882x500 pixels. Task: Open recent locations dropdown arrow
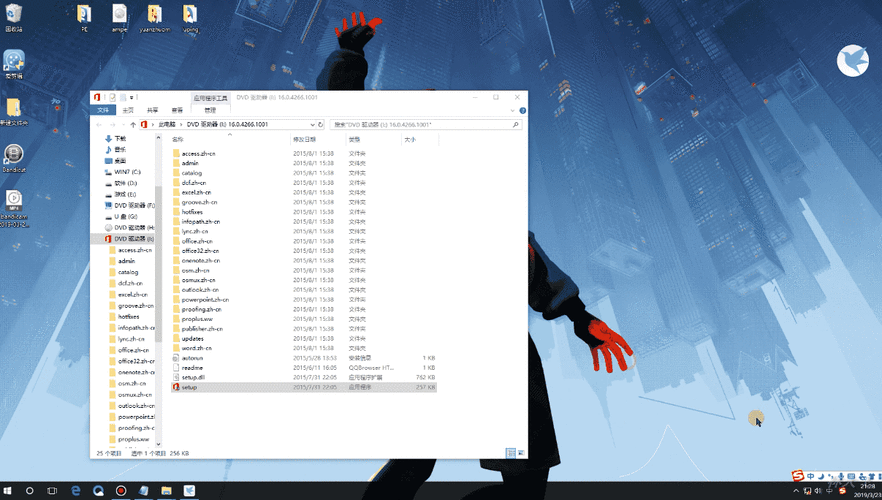pos(123,124)
